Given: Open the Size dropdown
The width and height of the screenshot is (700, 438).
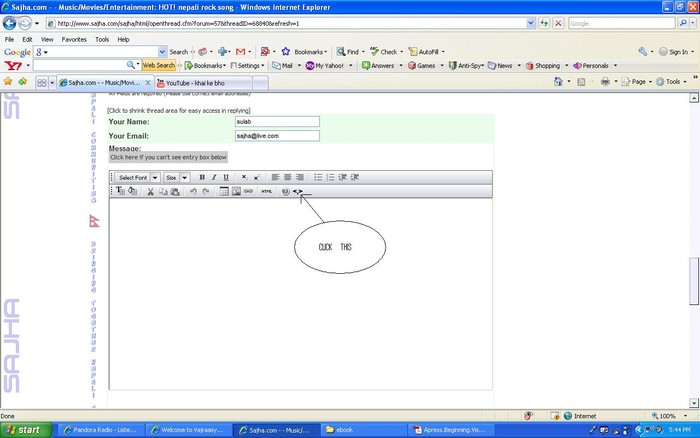Looking at the screenshot, I should click(176, 177).
